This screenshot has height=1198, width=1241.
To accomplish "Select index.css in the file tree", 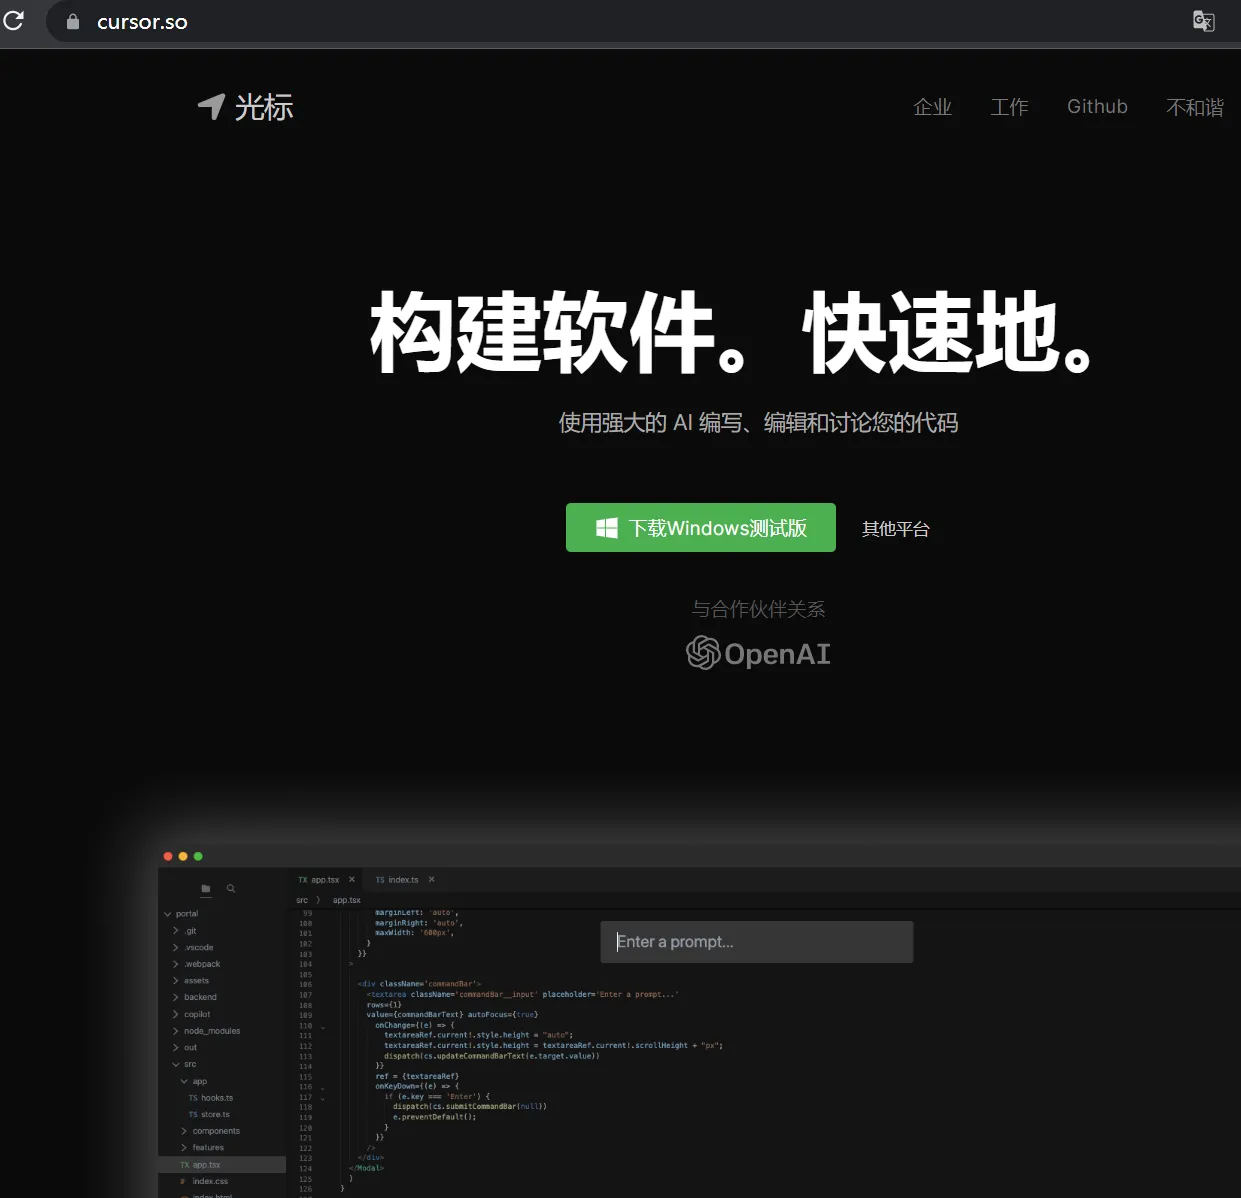I will (211, 1181).
